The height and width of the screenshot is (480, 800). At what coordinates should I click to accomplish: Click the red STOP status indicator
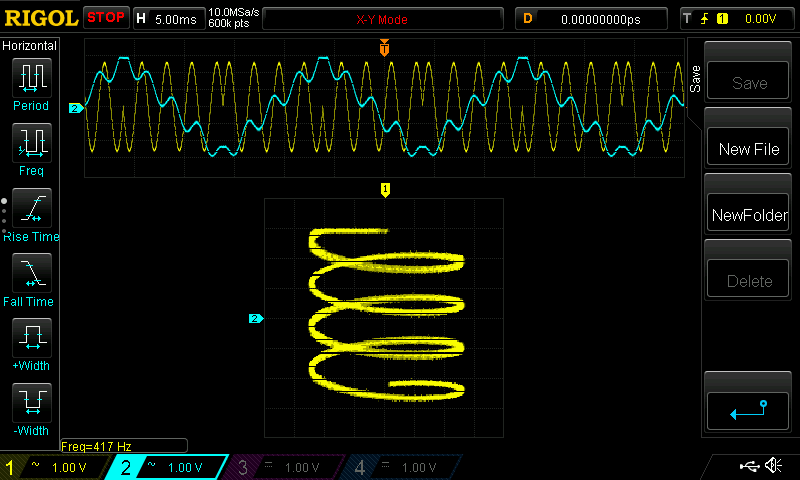[106, 18]
